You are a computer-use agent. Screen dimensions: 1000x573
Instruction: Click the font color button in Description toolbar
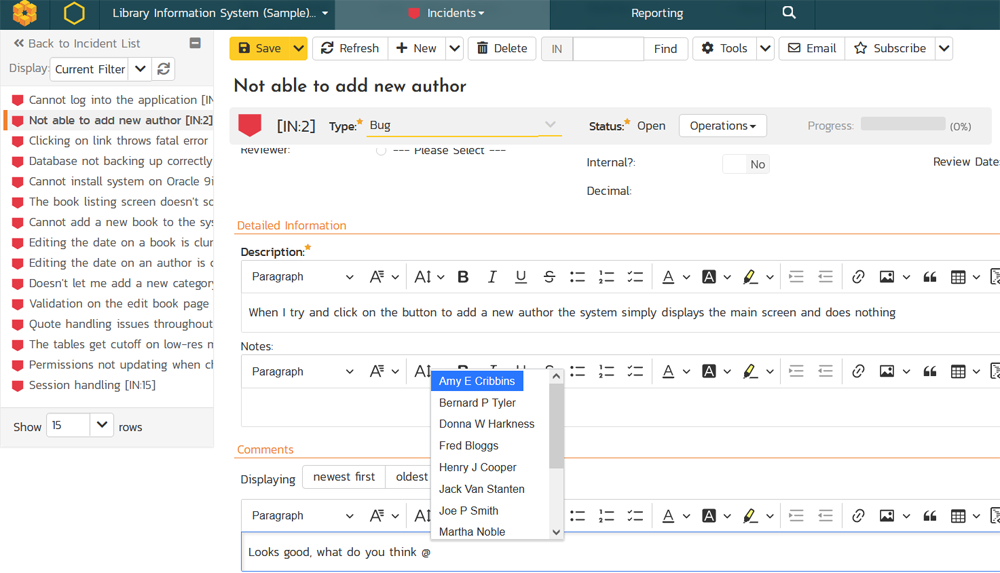point(669,277)
